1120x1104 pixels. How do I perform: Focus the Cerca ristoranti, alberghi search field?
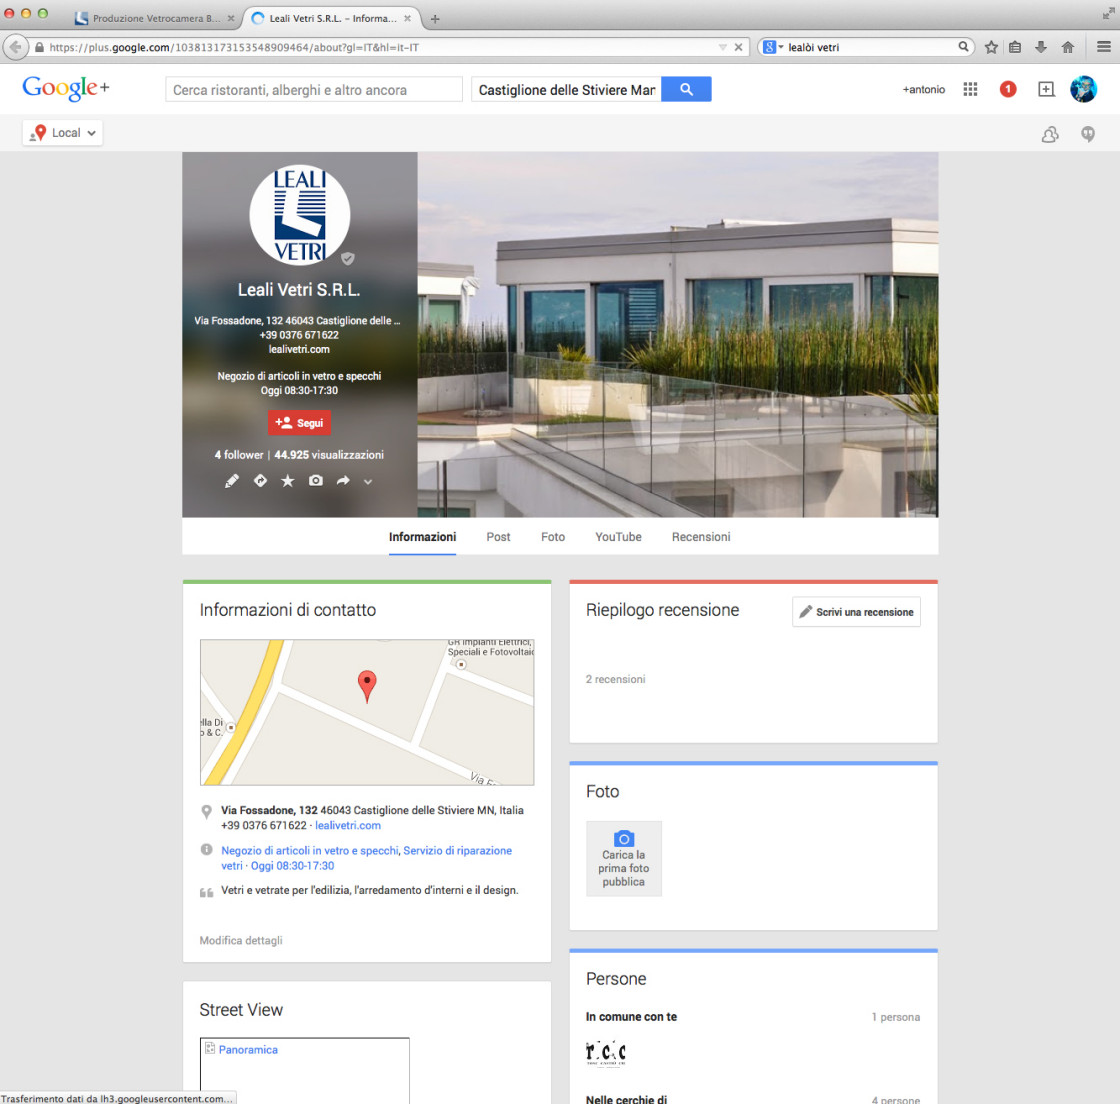point(314,89)
